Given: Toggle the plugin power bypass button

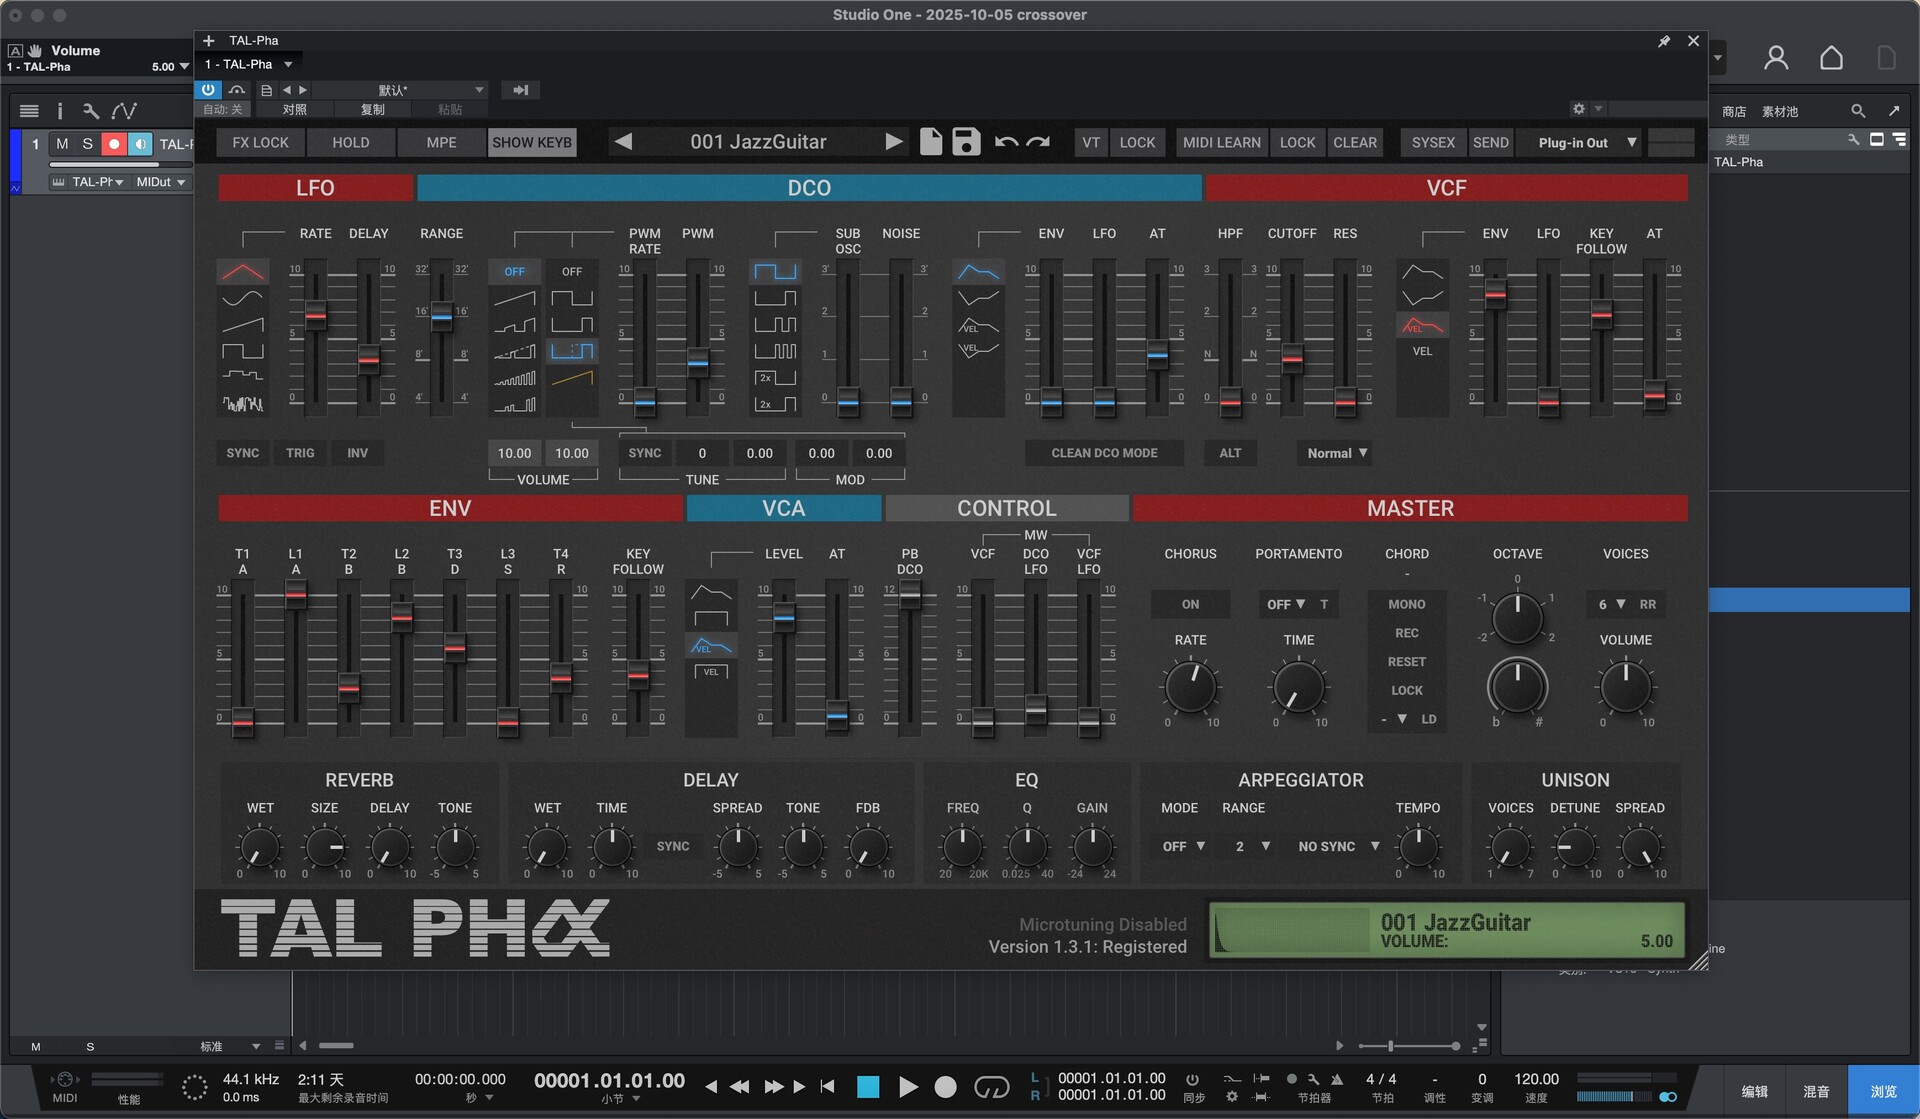Looking at the screenshot, I should pyautogui.click(x=207, y=90).
